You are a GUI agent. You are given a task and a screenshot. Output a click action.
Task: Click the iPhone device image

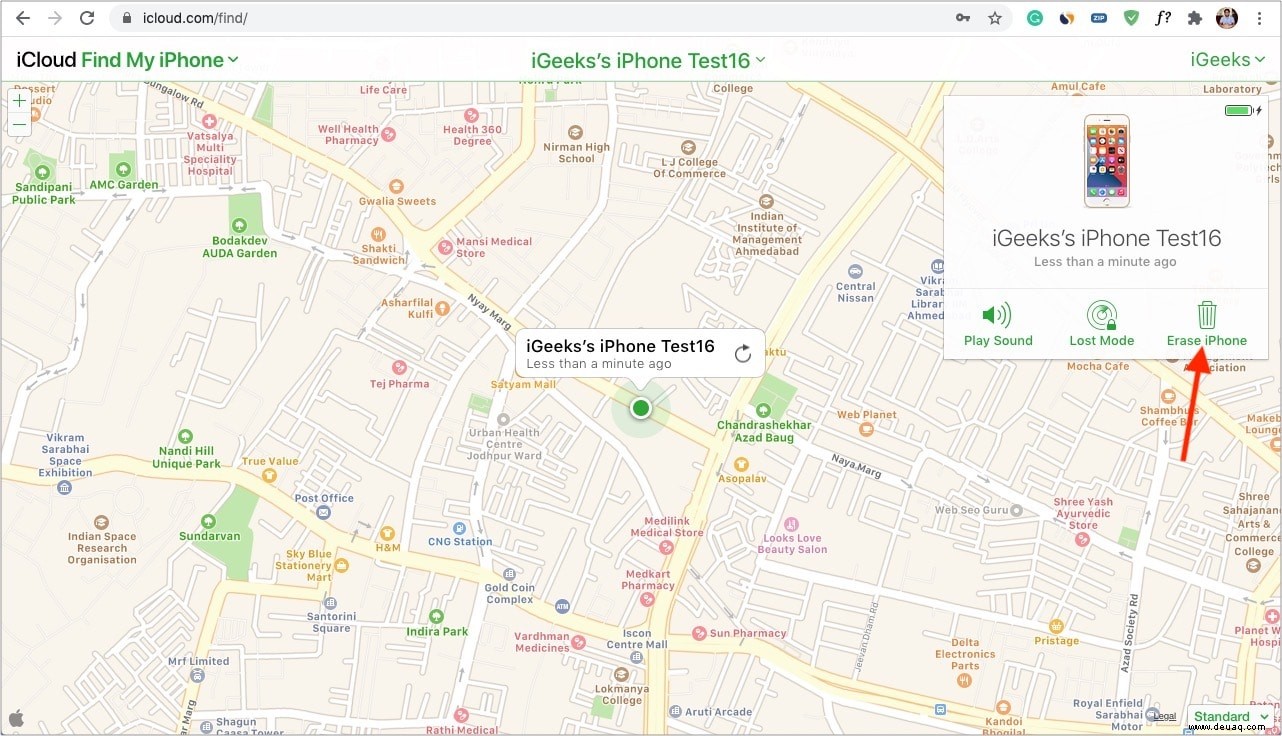tap(1106, 161)
